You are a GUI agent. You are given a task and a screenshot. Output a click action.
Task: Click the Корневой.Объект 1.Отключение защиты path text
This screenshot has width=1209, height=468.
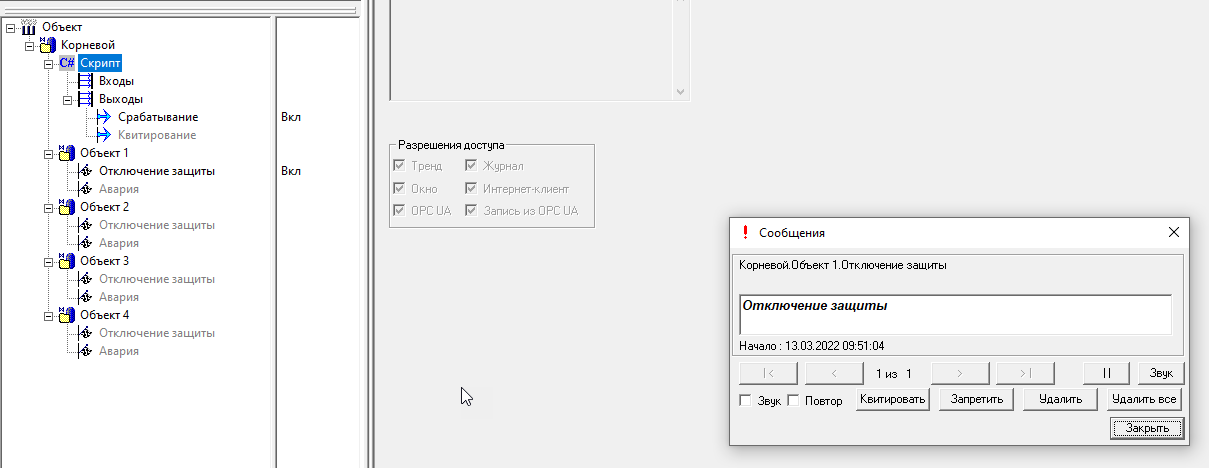(x=843, y=265)
